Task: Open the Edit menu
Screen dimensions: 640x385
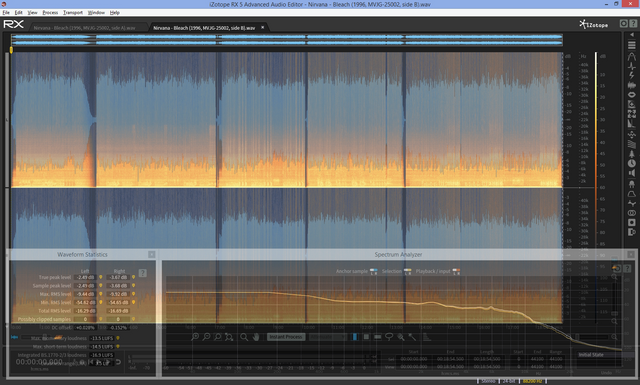Action: tap(19, 13)
